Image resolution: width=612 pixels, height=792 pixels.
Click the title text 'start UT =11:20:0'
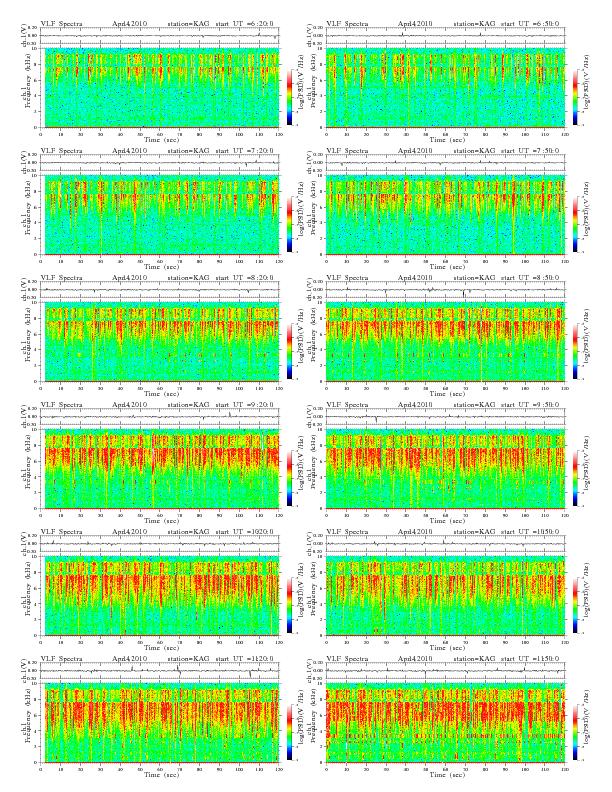point(245,659)
